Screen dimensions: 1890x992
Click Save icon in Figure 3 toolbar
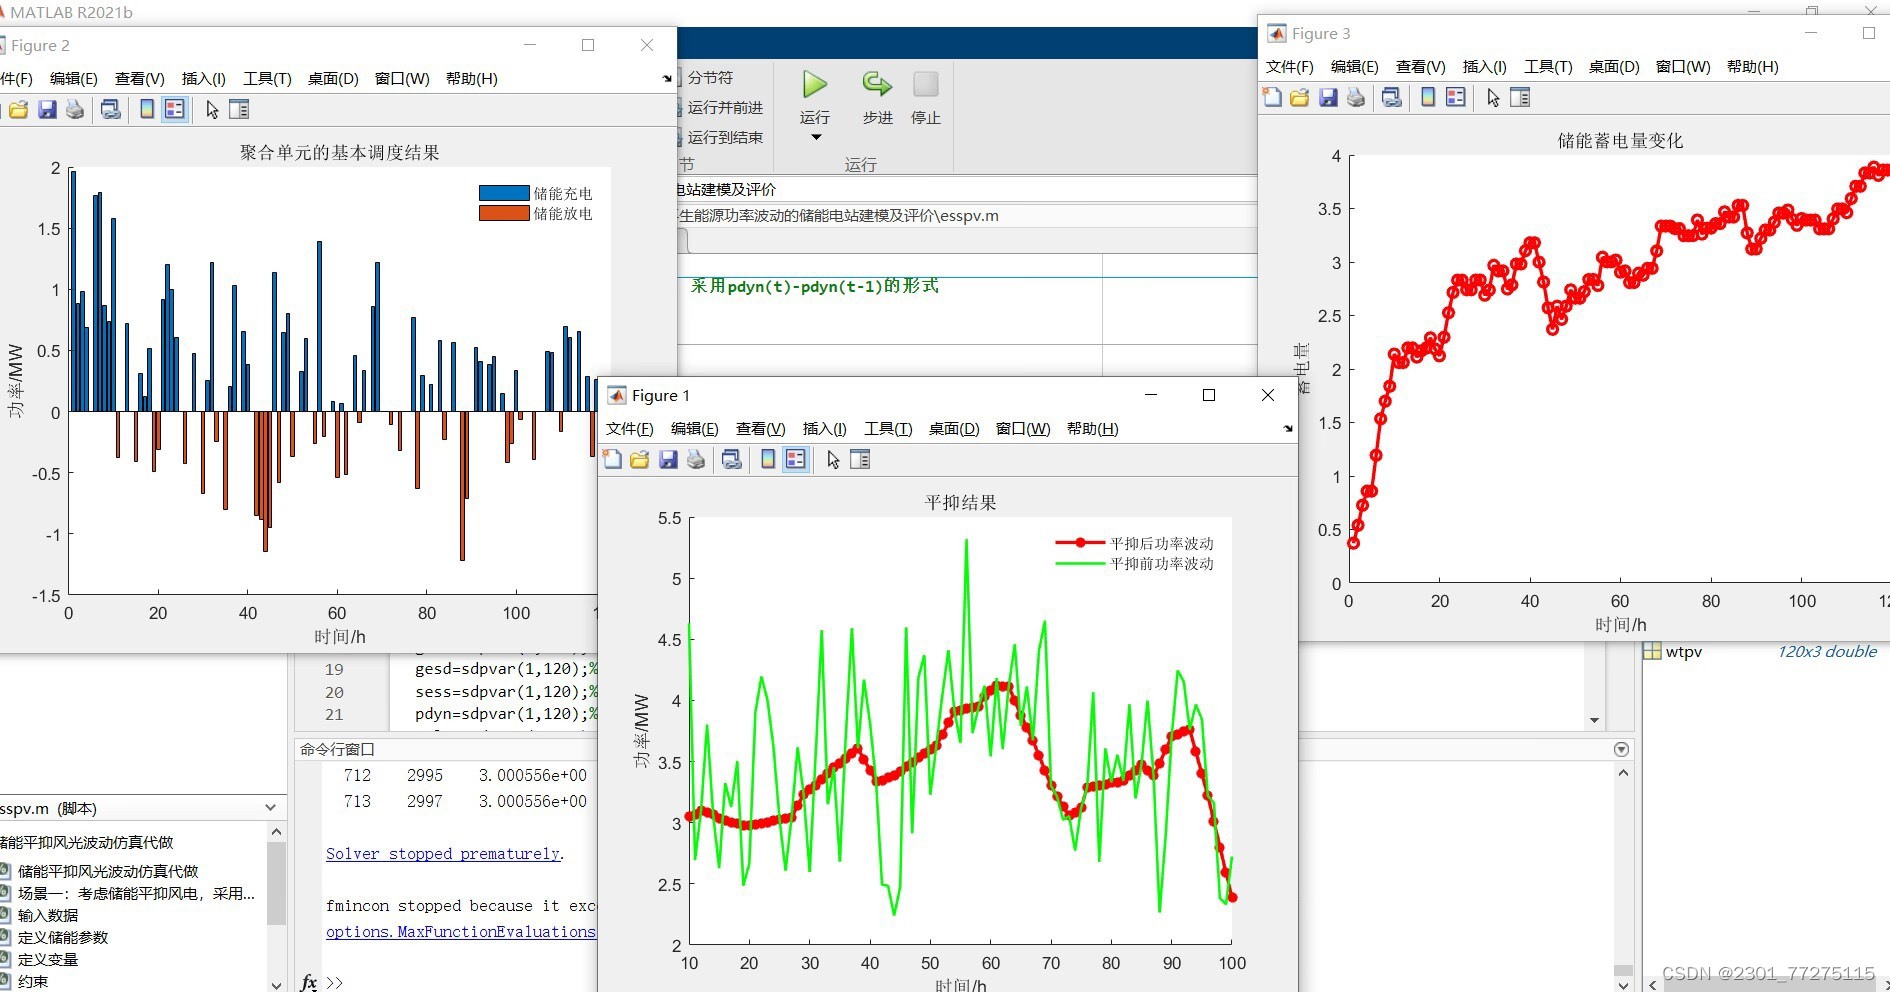(1328, 98)
